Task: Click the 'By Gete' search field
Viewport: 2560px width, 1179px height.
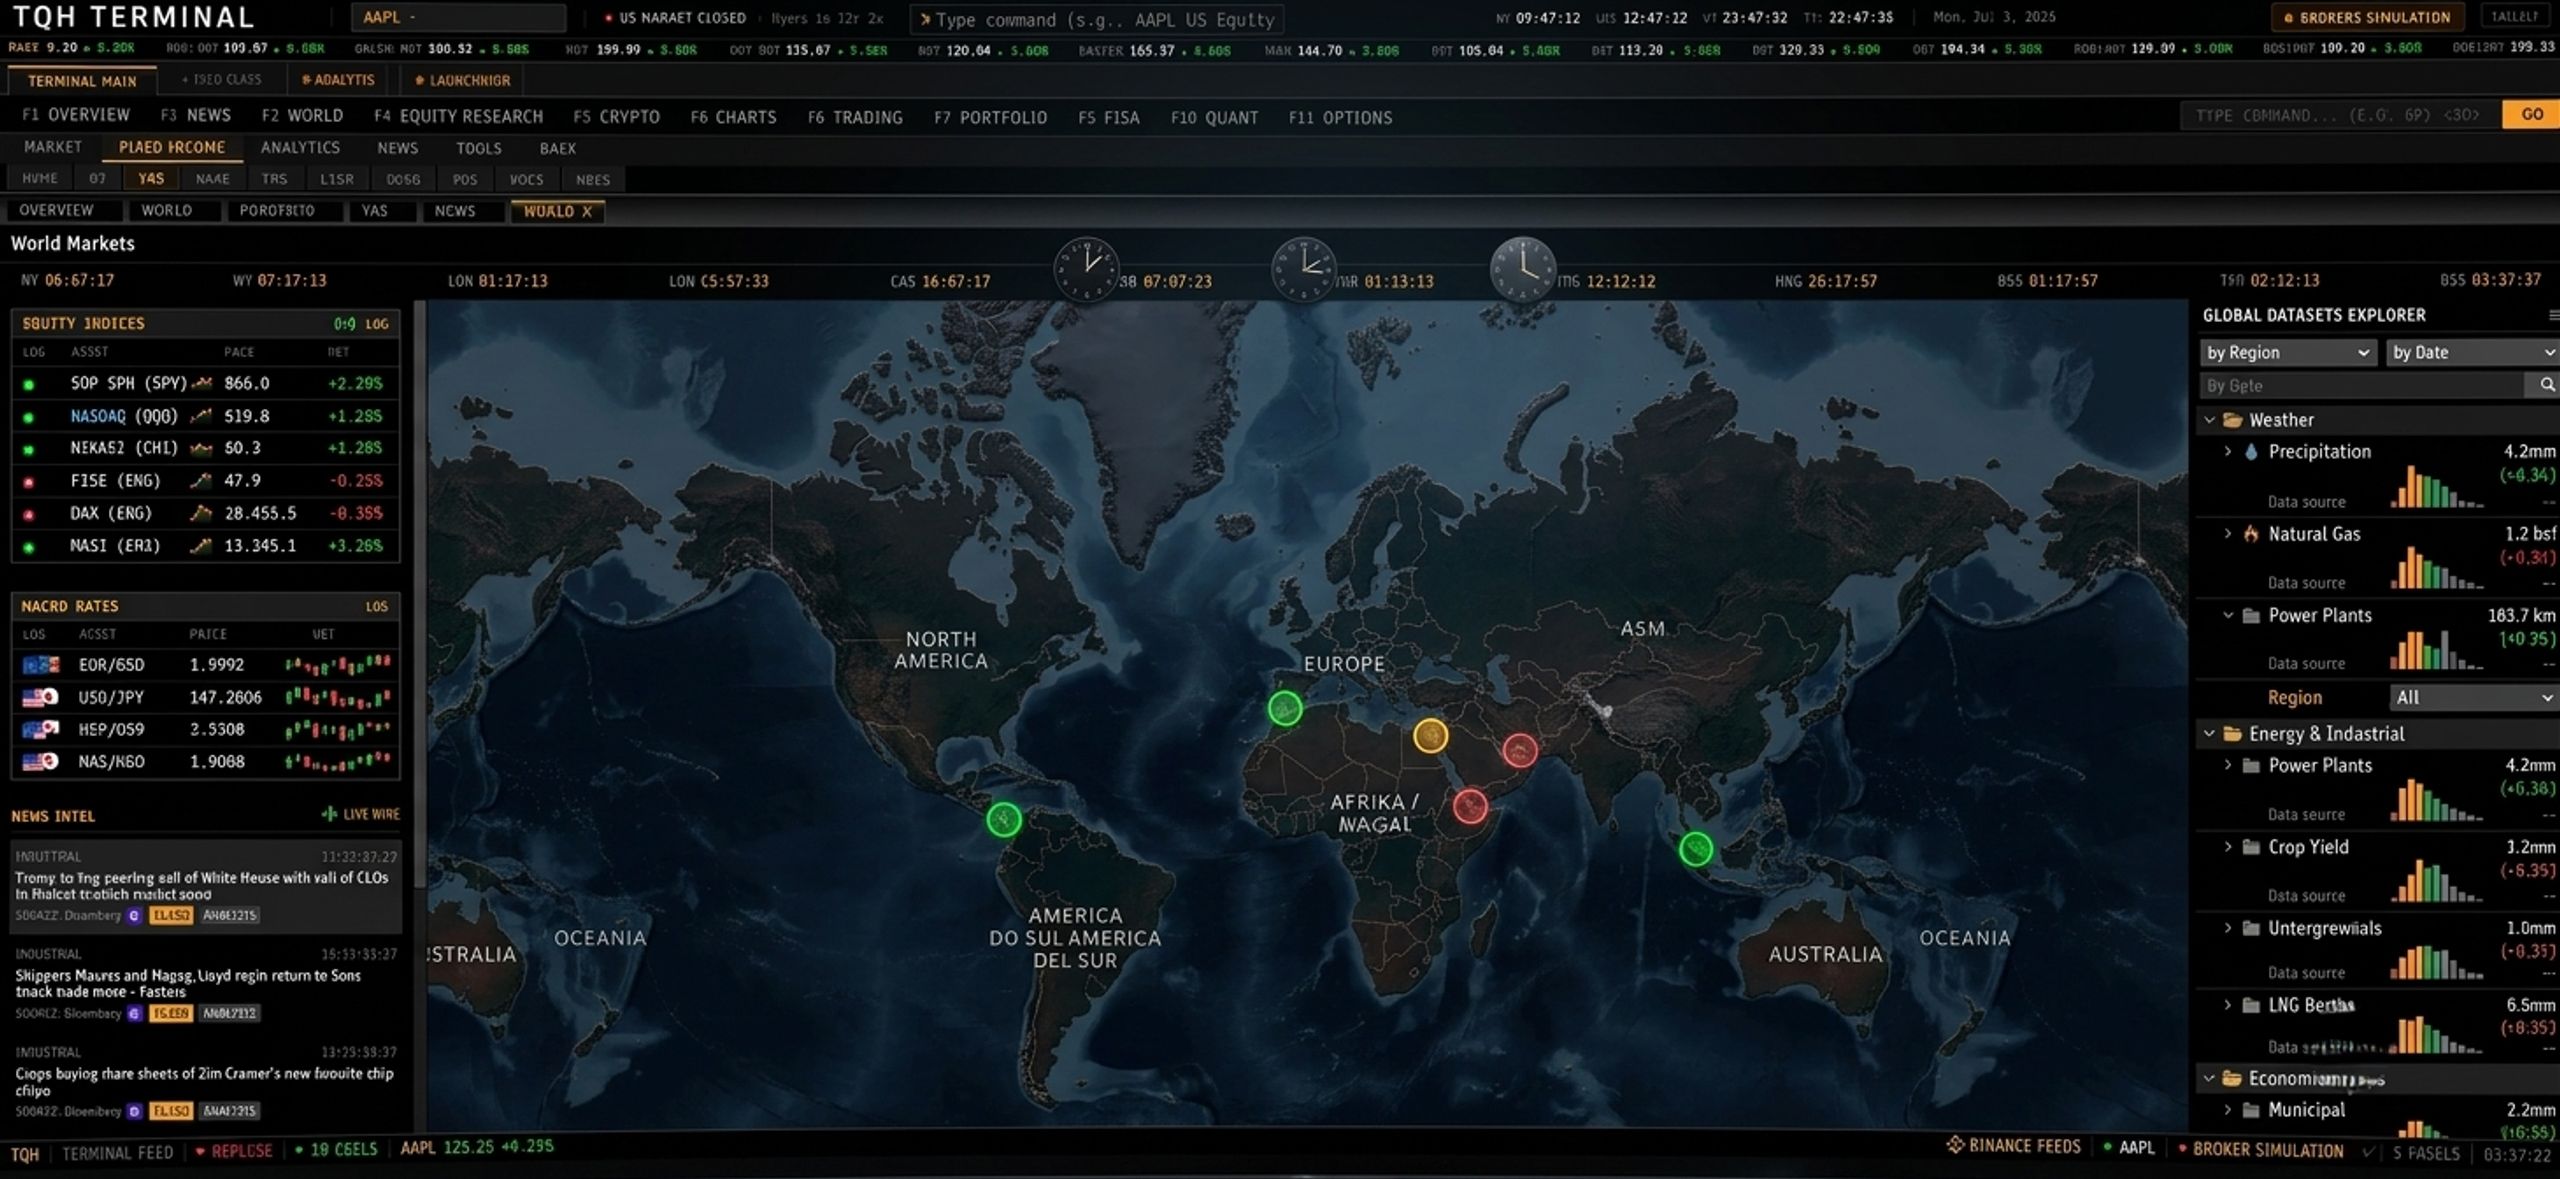Action: coord(2364,385)
